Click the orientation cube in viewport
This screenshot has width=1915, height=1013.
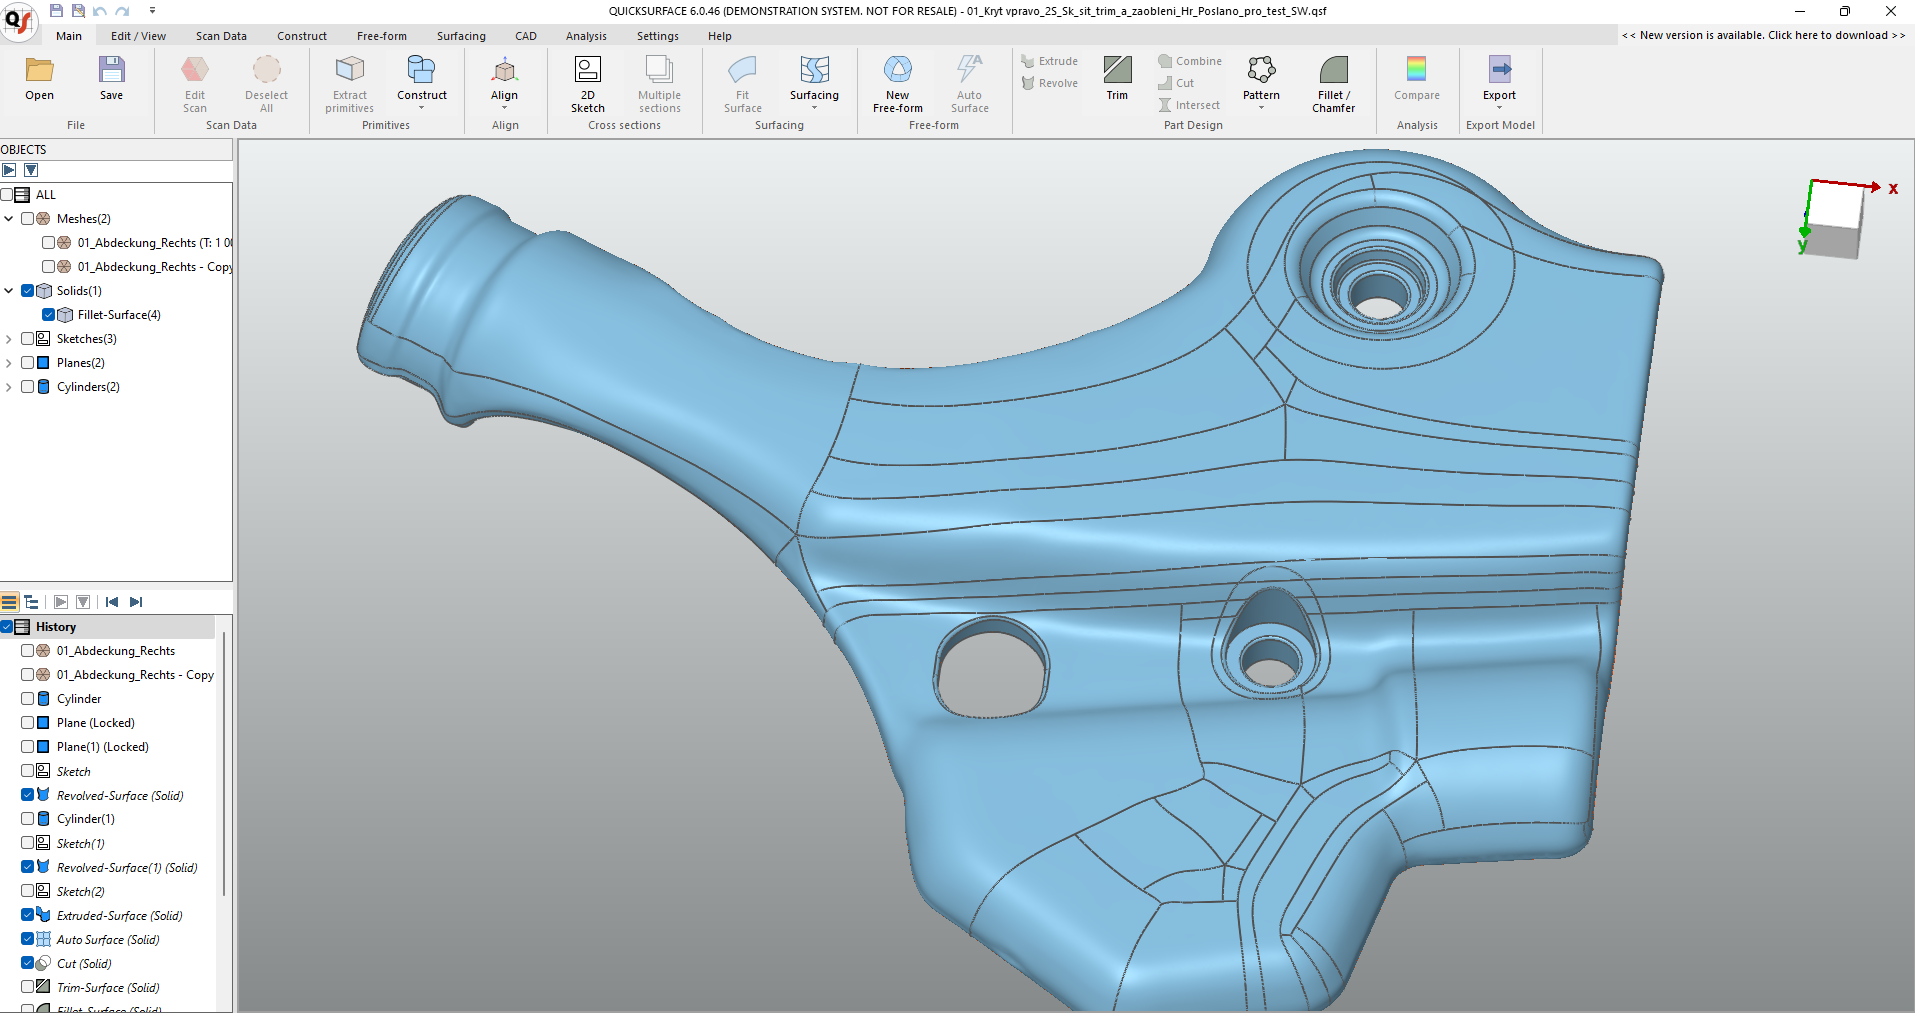(x=1835, y=220)
